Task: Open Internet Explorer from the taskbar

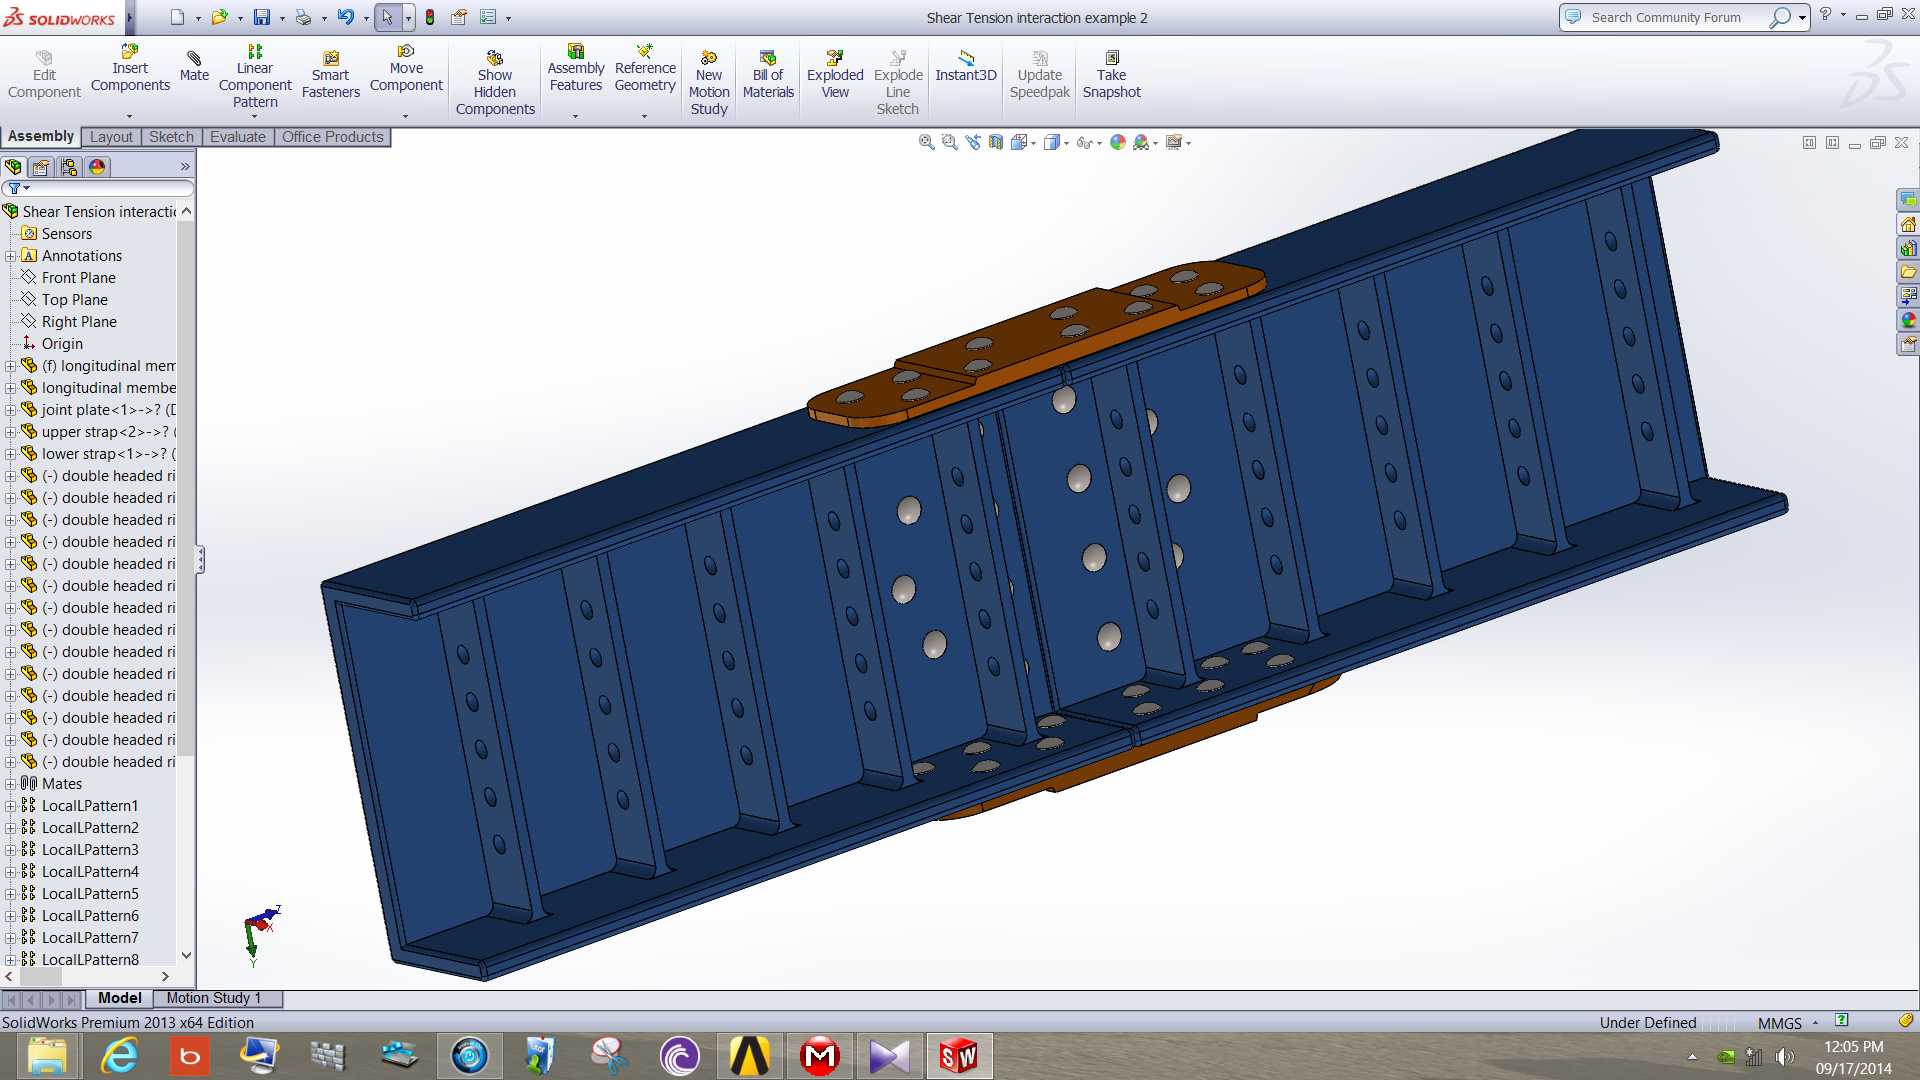Action: click(119, 1056)
